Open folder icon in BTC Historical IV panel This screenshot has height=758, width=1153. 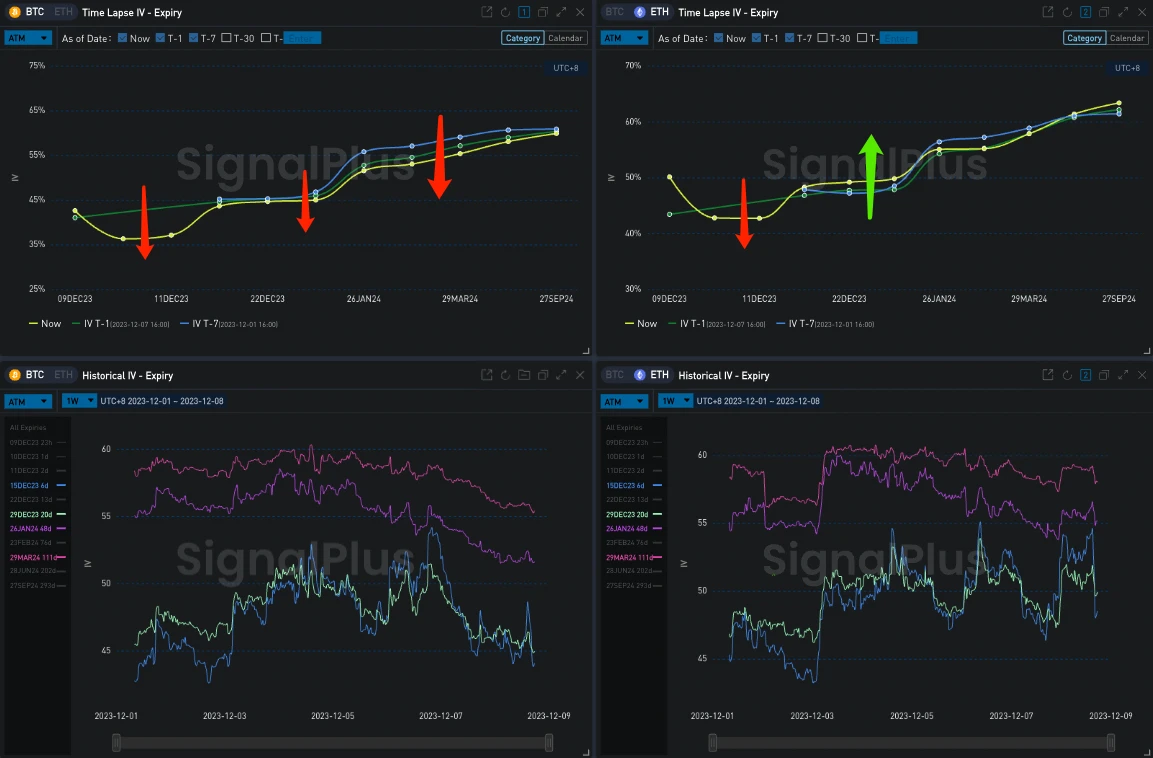coord(523,375)
